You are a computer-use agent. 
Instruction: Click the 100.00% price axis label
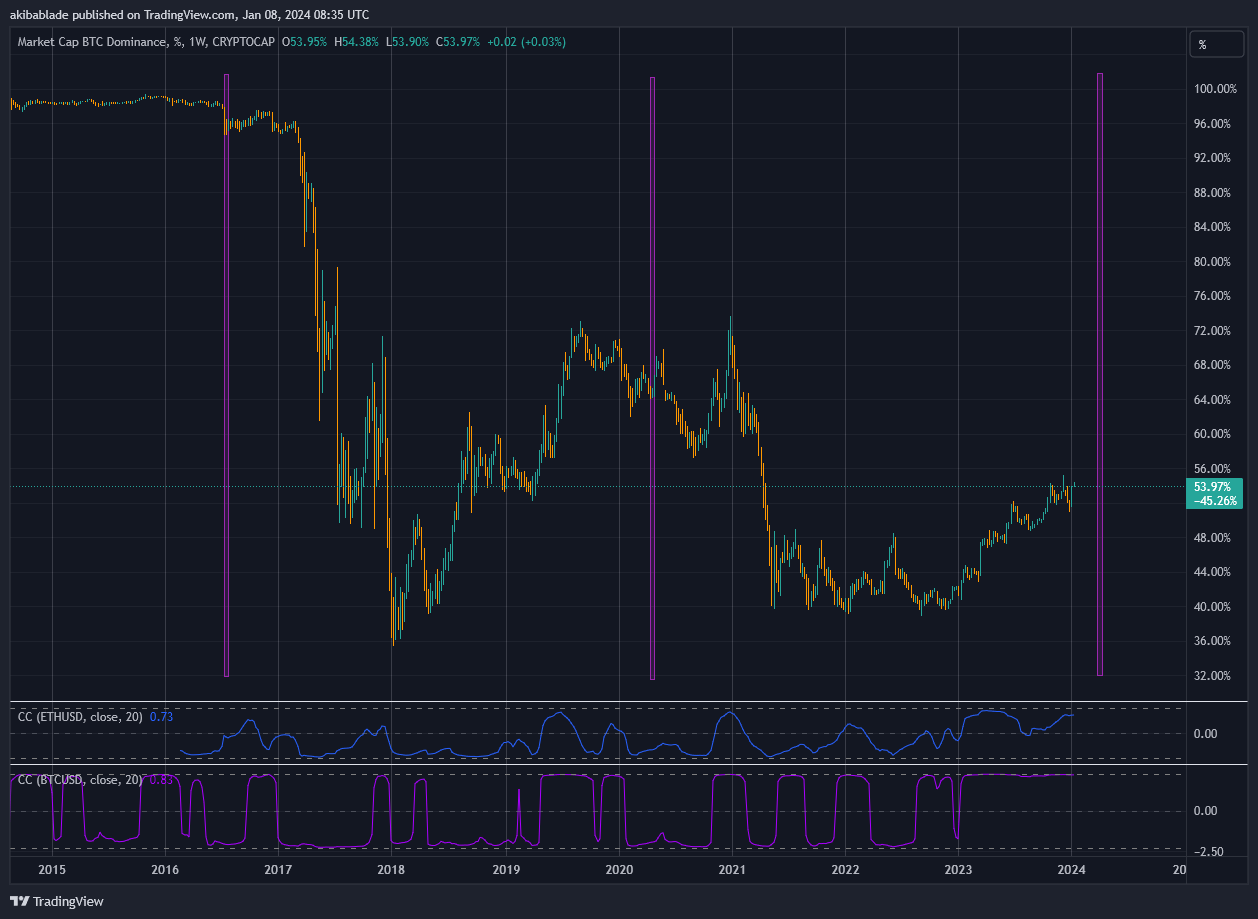1214,89
